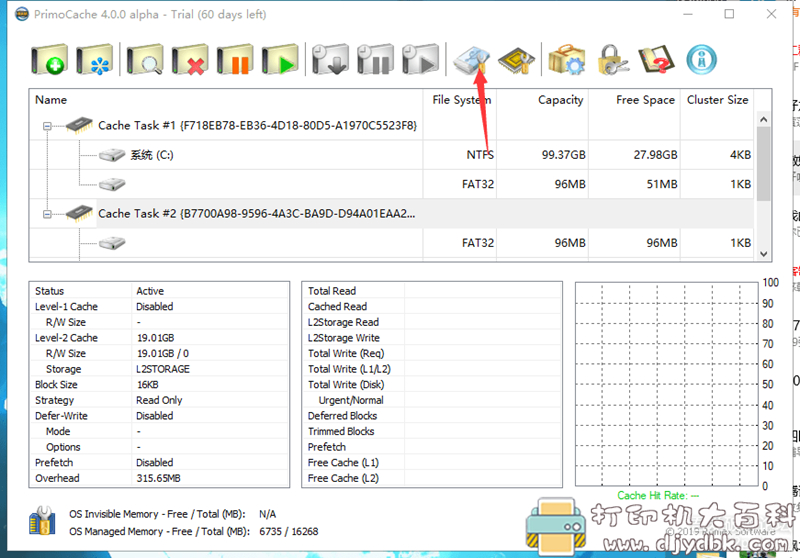Click the L2Storage Write statistics row
Image resolution: width=800 pixels, height=558 pixels.
click(432, 338)
